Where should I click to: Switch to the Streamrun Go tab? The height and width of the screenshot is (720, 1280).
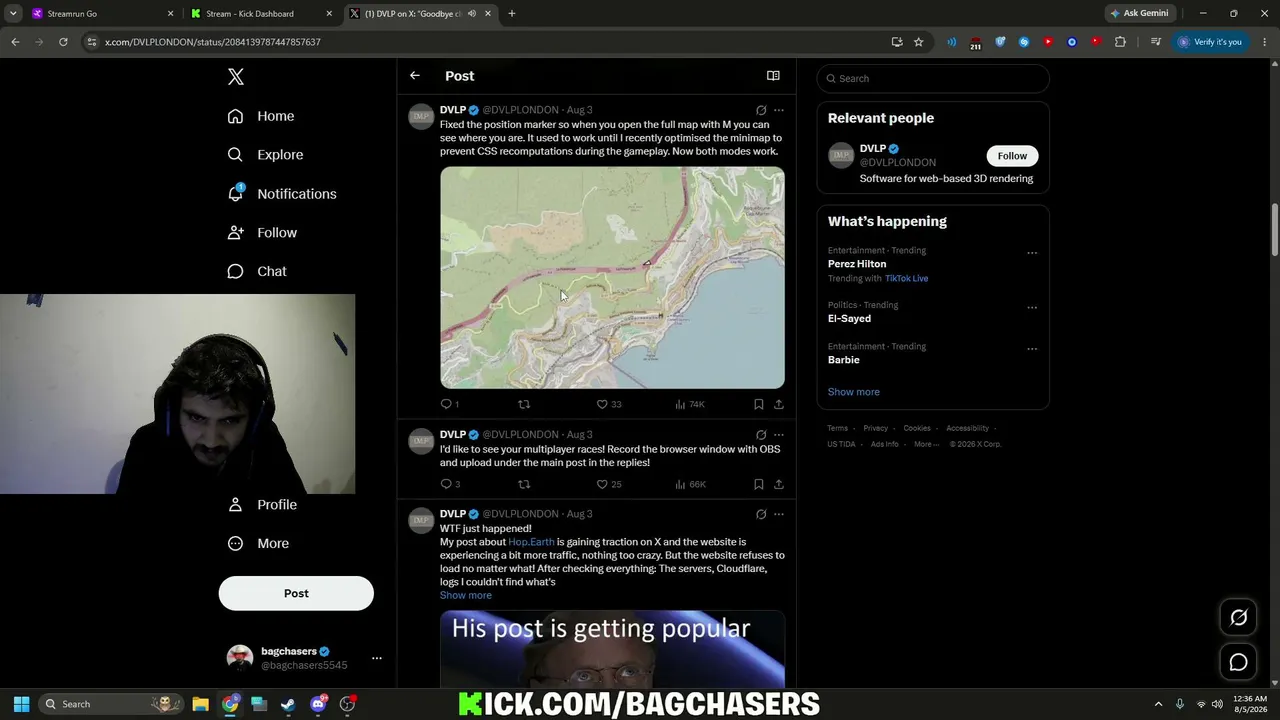pos(101,14)
